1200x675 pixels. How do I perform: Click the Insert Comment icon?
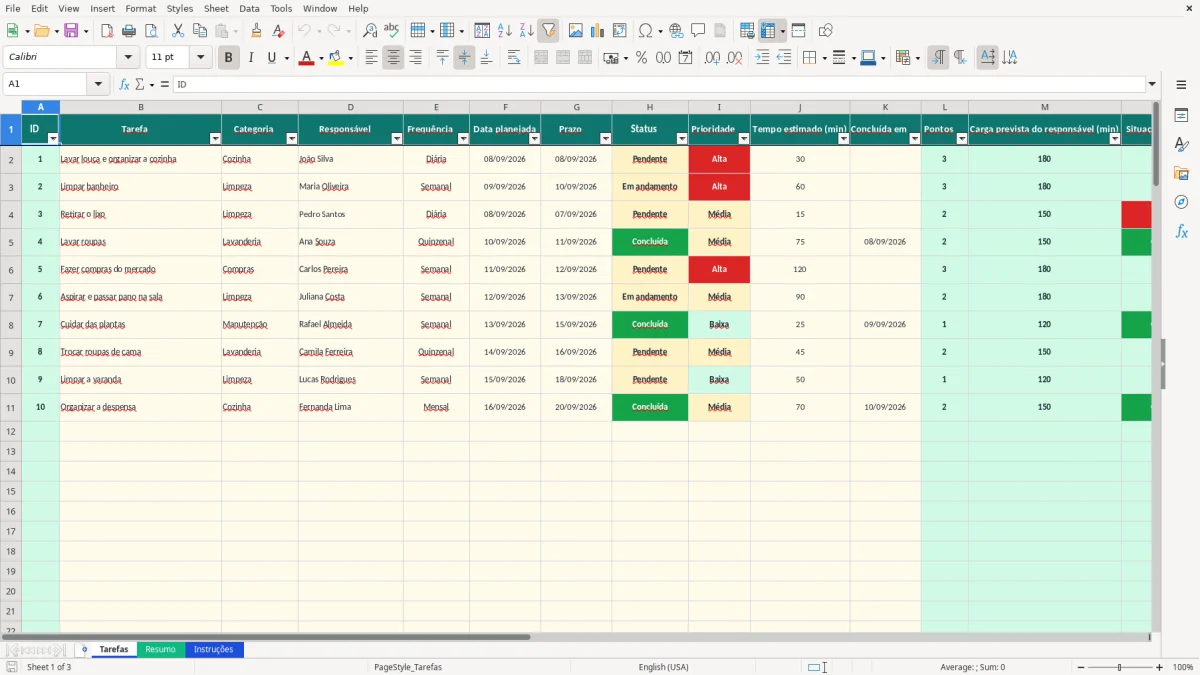tap(698, 31)
